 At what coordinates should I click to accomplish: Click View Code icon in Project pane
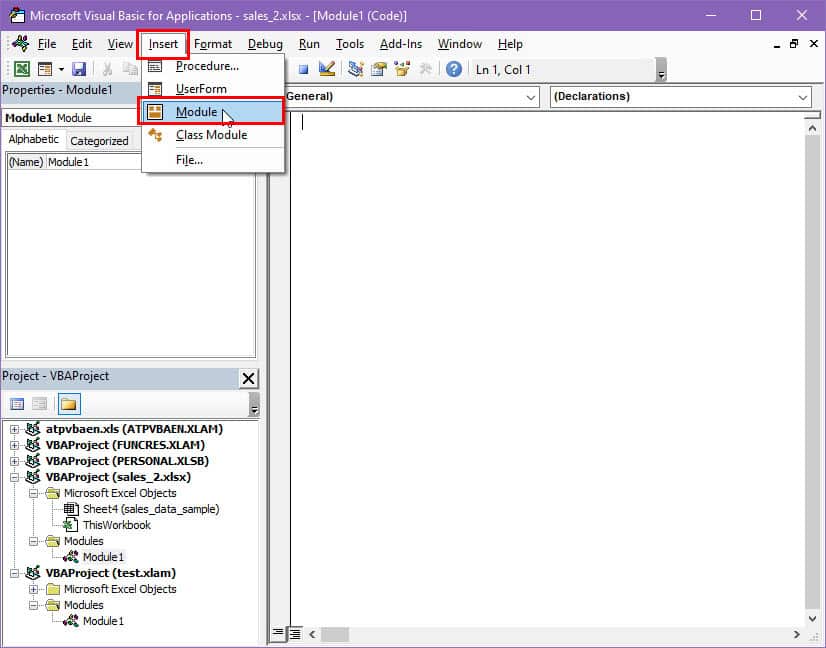point(17,404)
